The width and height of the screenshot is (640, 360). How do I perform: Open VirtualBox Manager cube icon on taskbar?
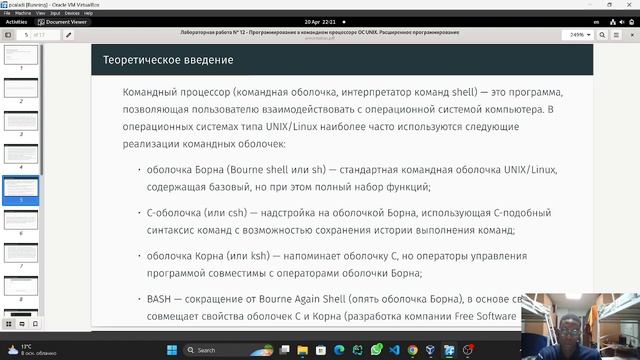click(x=430, y=350)
